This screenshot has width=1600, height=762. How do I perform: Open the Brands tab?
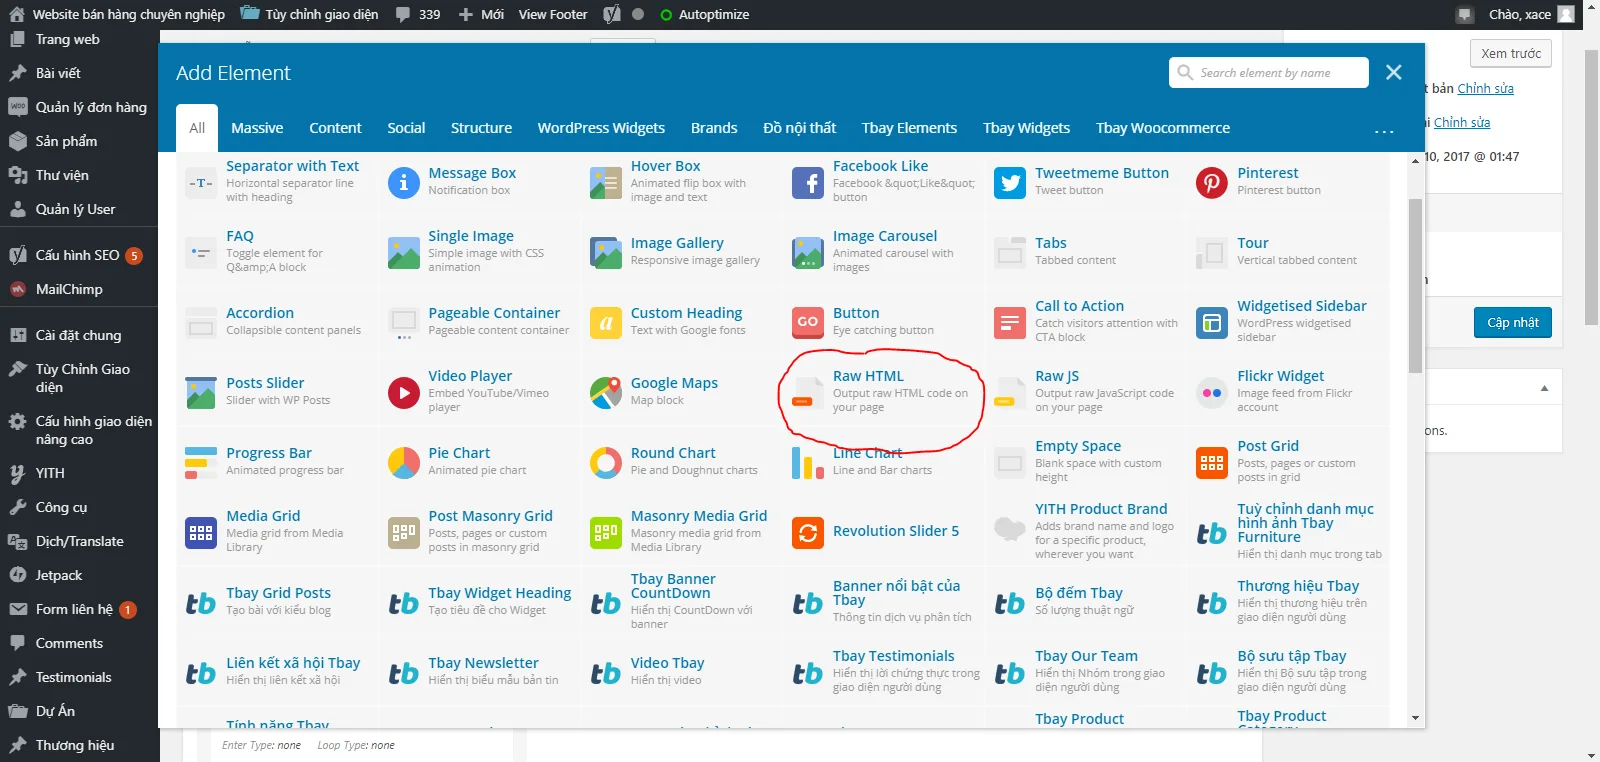714,128
